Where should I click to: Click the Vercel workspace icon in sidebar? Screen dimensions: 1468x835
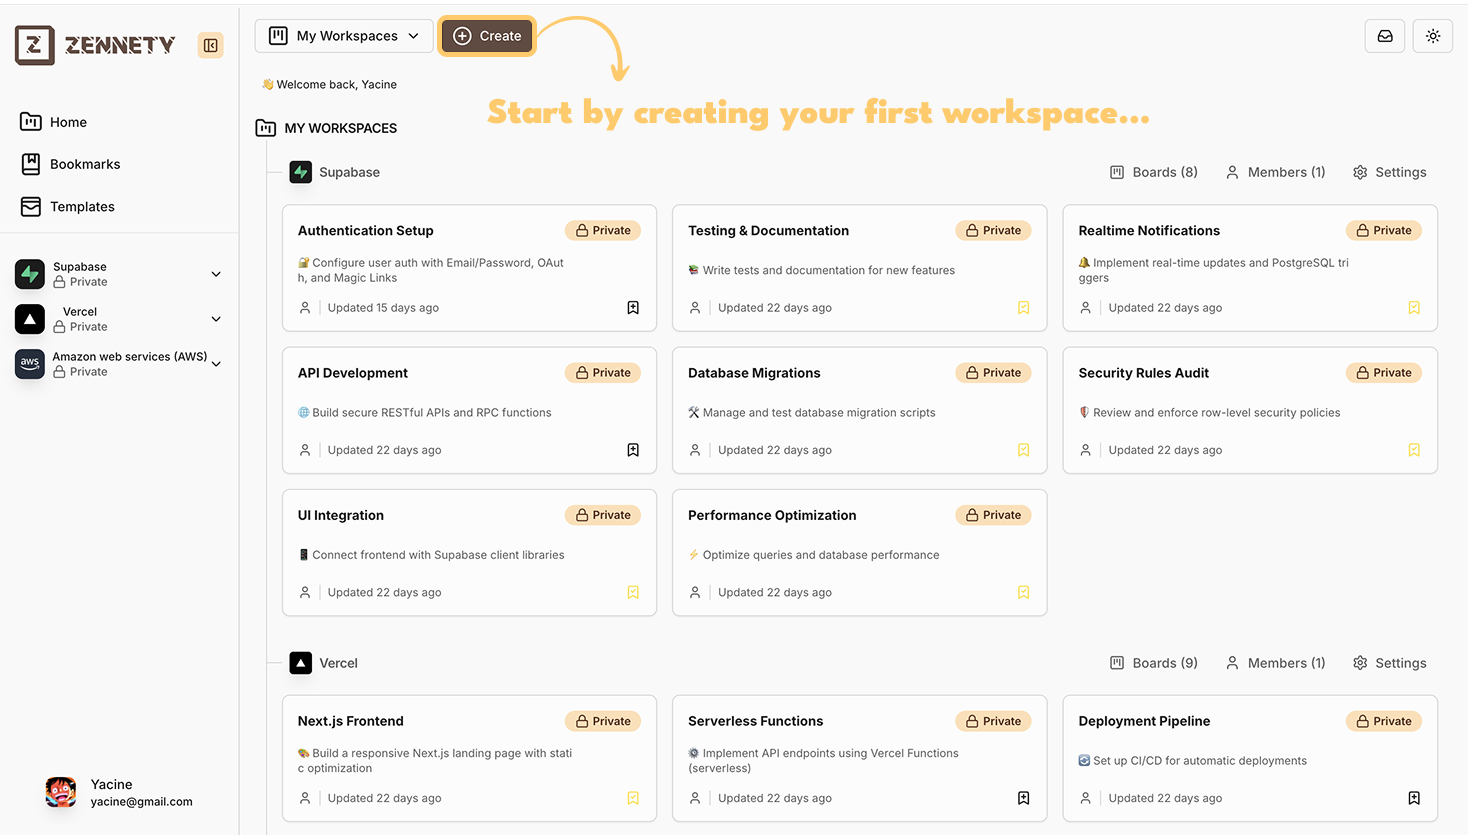30,319
